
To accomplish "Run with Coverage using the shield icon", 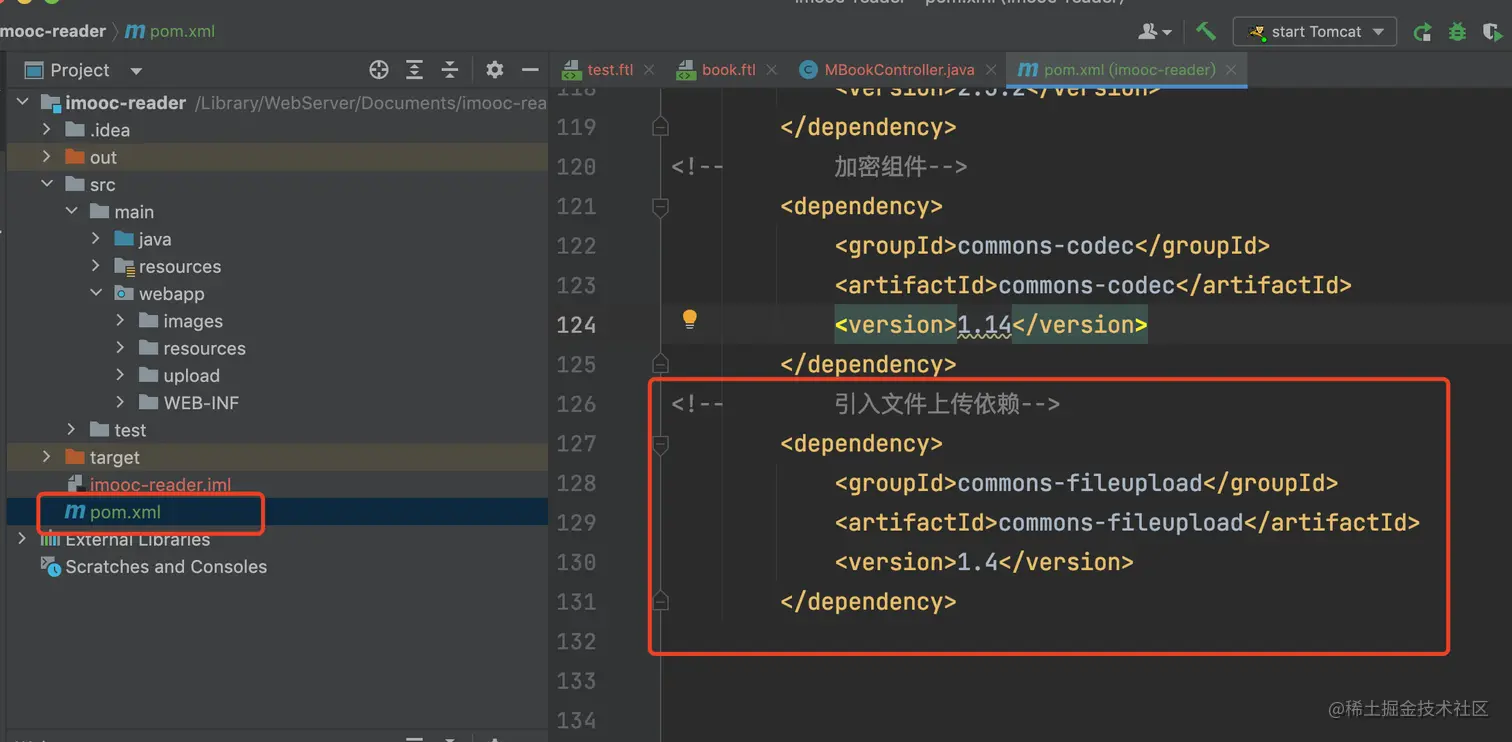I will (1492, 32).
